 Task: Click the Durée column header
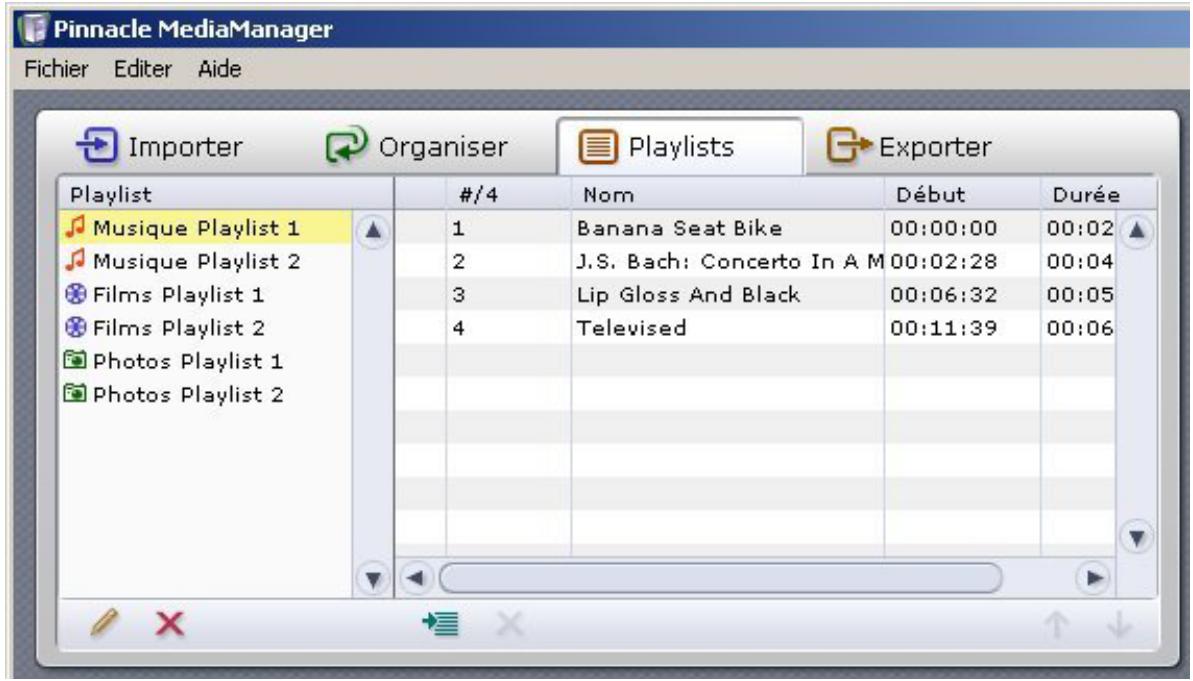coord(1098,195)
